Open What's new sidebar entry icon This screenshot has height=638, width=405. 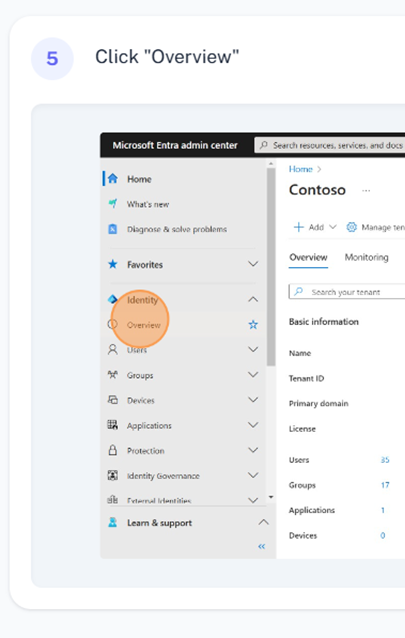click(113, 203)
